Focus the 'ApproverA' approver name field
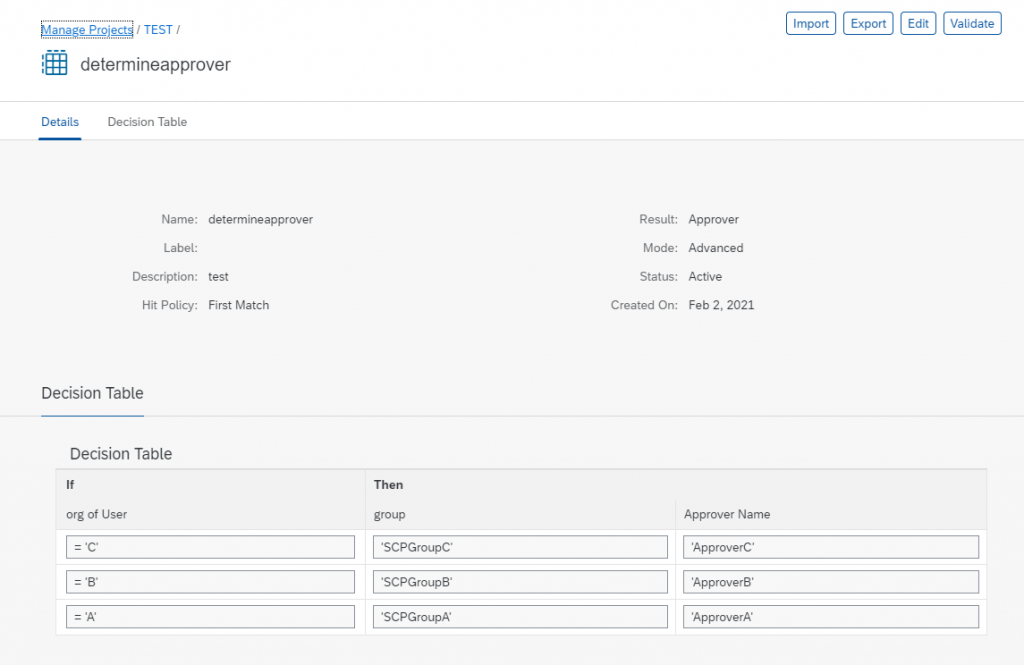This screenshot has height=665, width=1024. [x=831, y=617]
